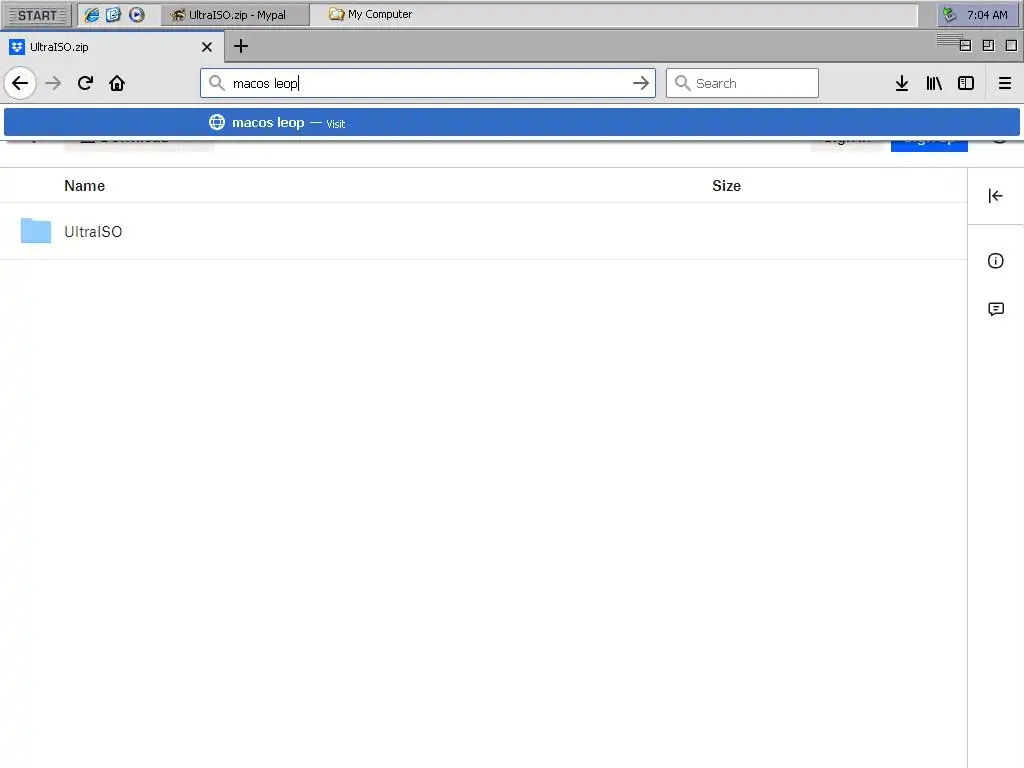Open the Library bookshelf icon
Screen dimensions: 1024x768
934,83
